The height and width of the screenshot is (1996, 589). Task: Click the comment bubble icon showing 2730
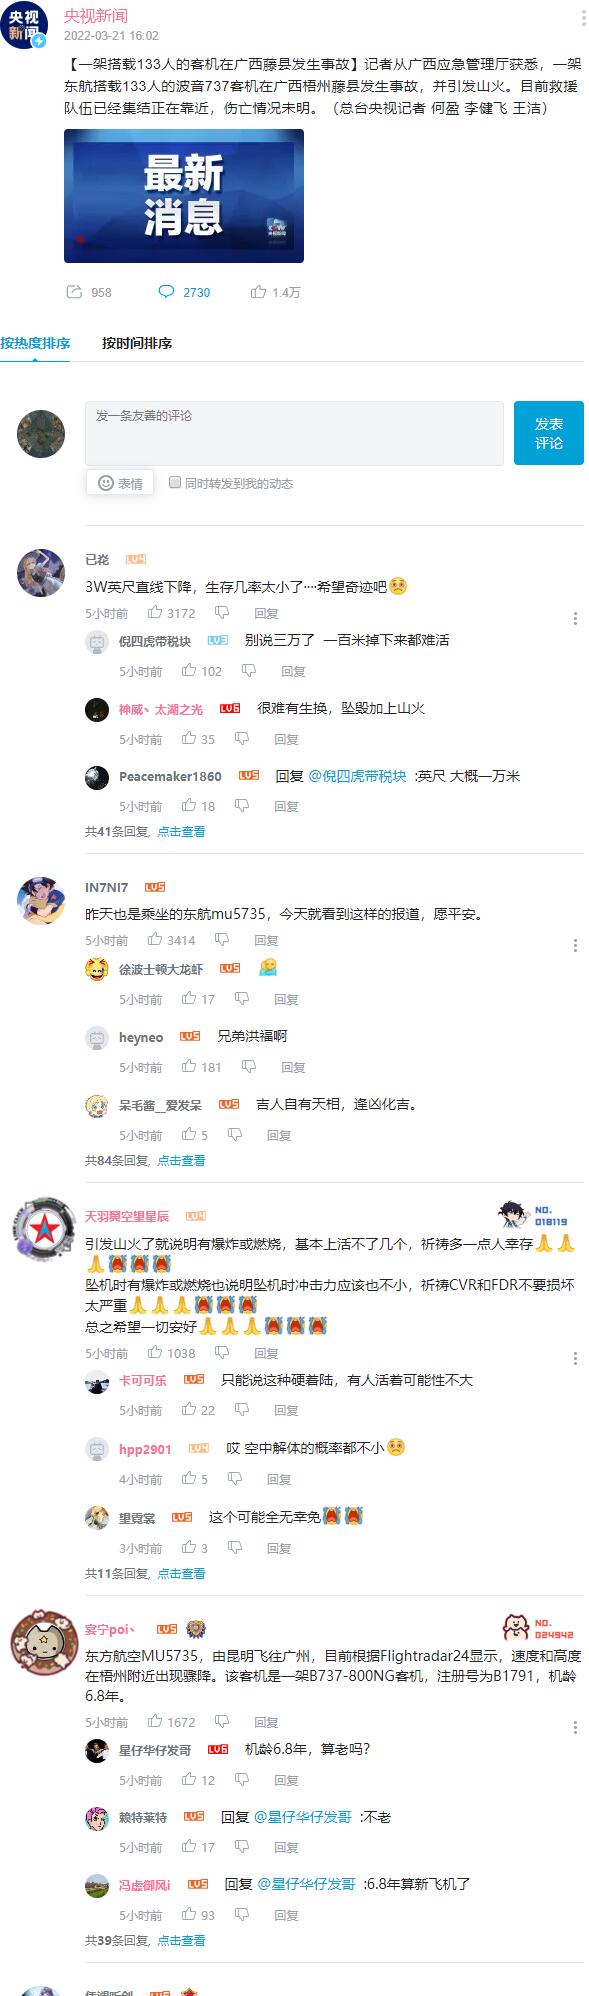point(166,292)
